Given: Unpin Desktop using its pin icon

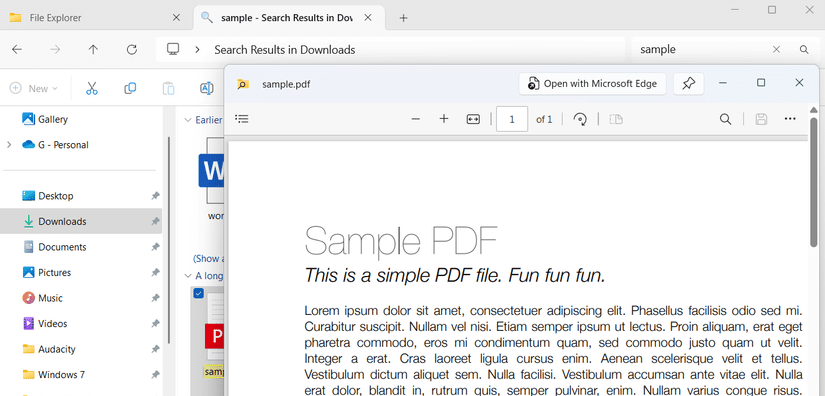Looking at the screenshot, I should pyautogui.click(x=155, y=196).
